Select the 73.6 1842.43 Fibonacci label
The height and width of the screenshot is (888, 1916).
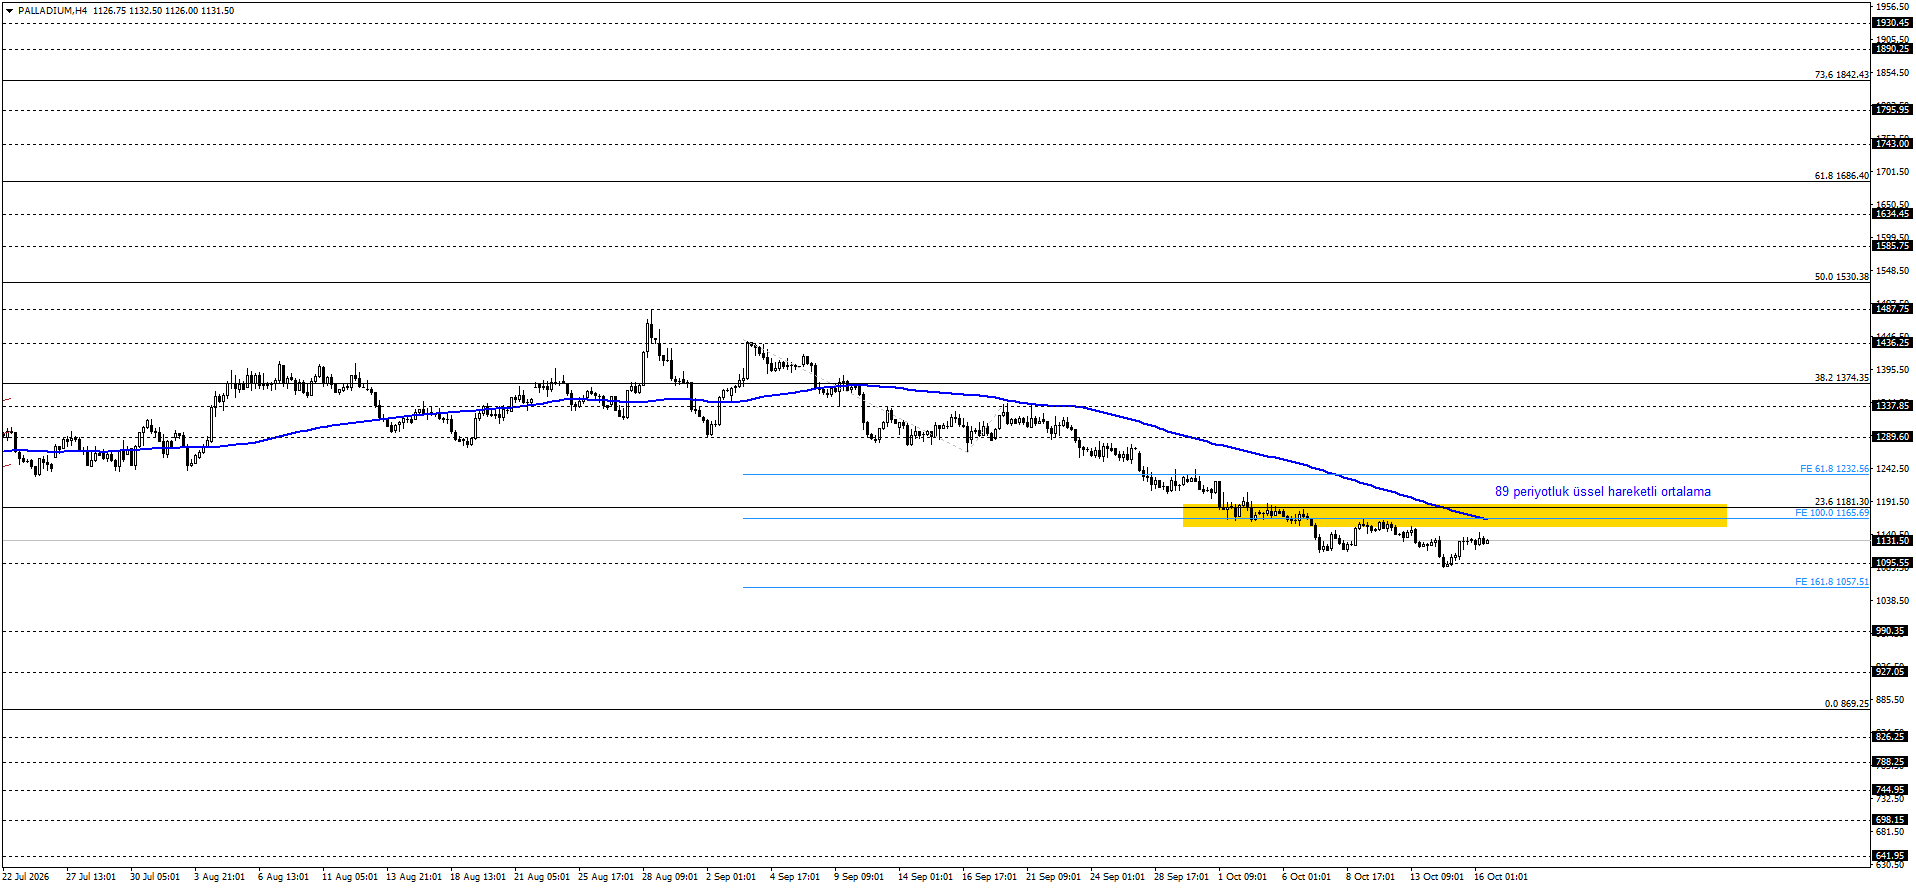pos(1841,75)
